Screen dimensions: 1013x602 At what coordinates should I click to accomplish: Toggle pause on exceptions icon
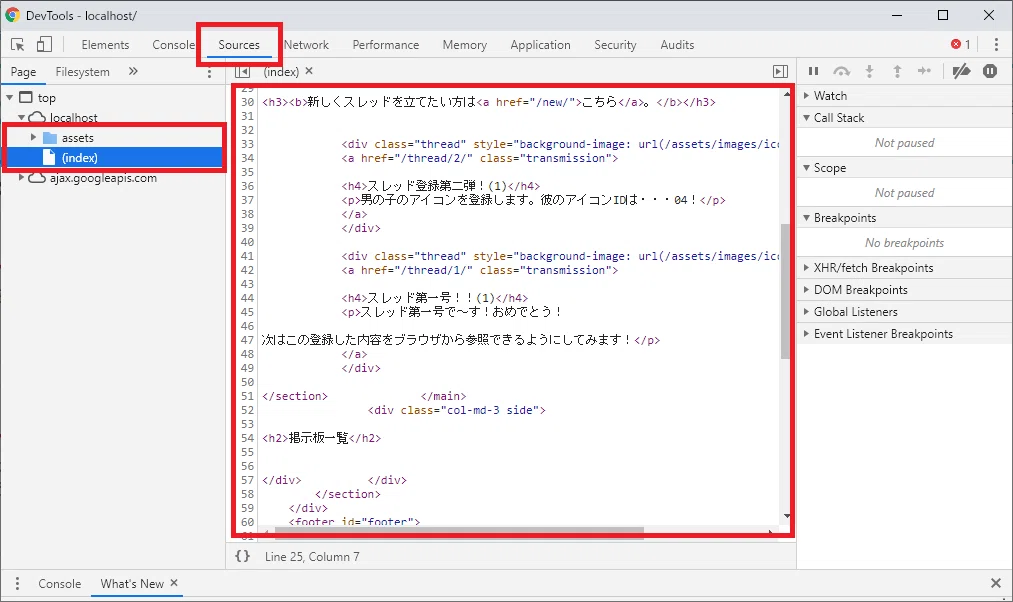(x=990, y=71)
